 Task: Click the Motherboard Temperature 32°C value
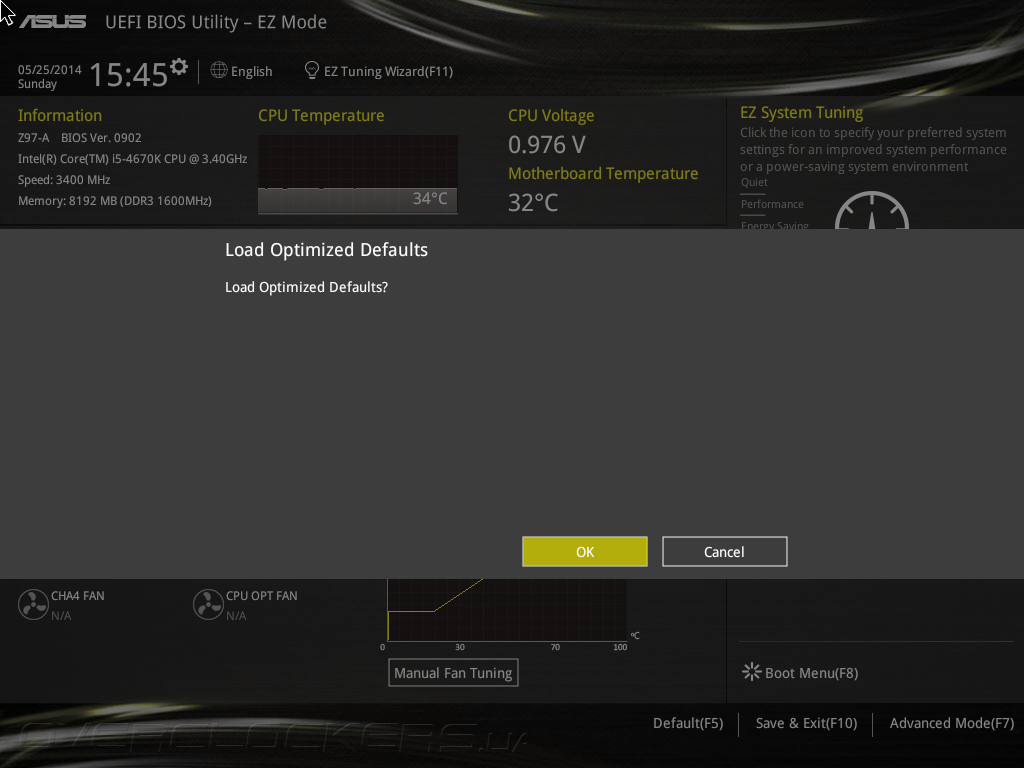(533, 202)
